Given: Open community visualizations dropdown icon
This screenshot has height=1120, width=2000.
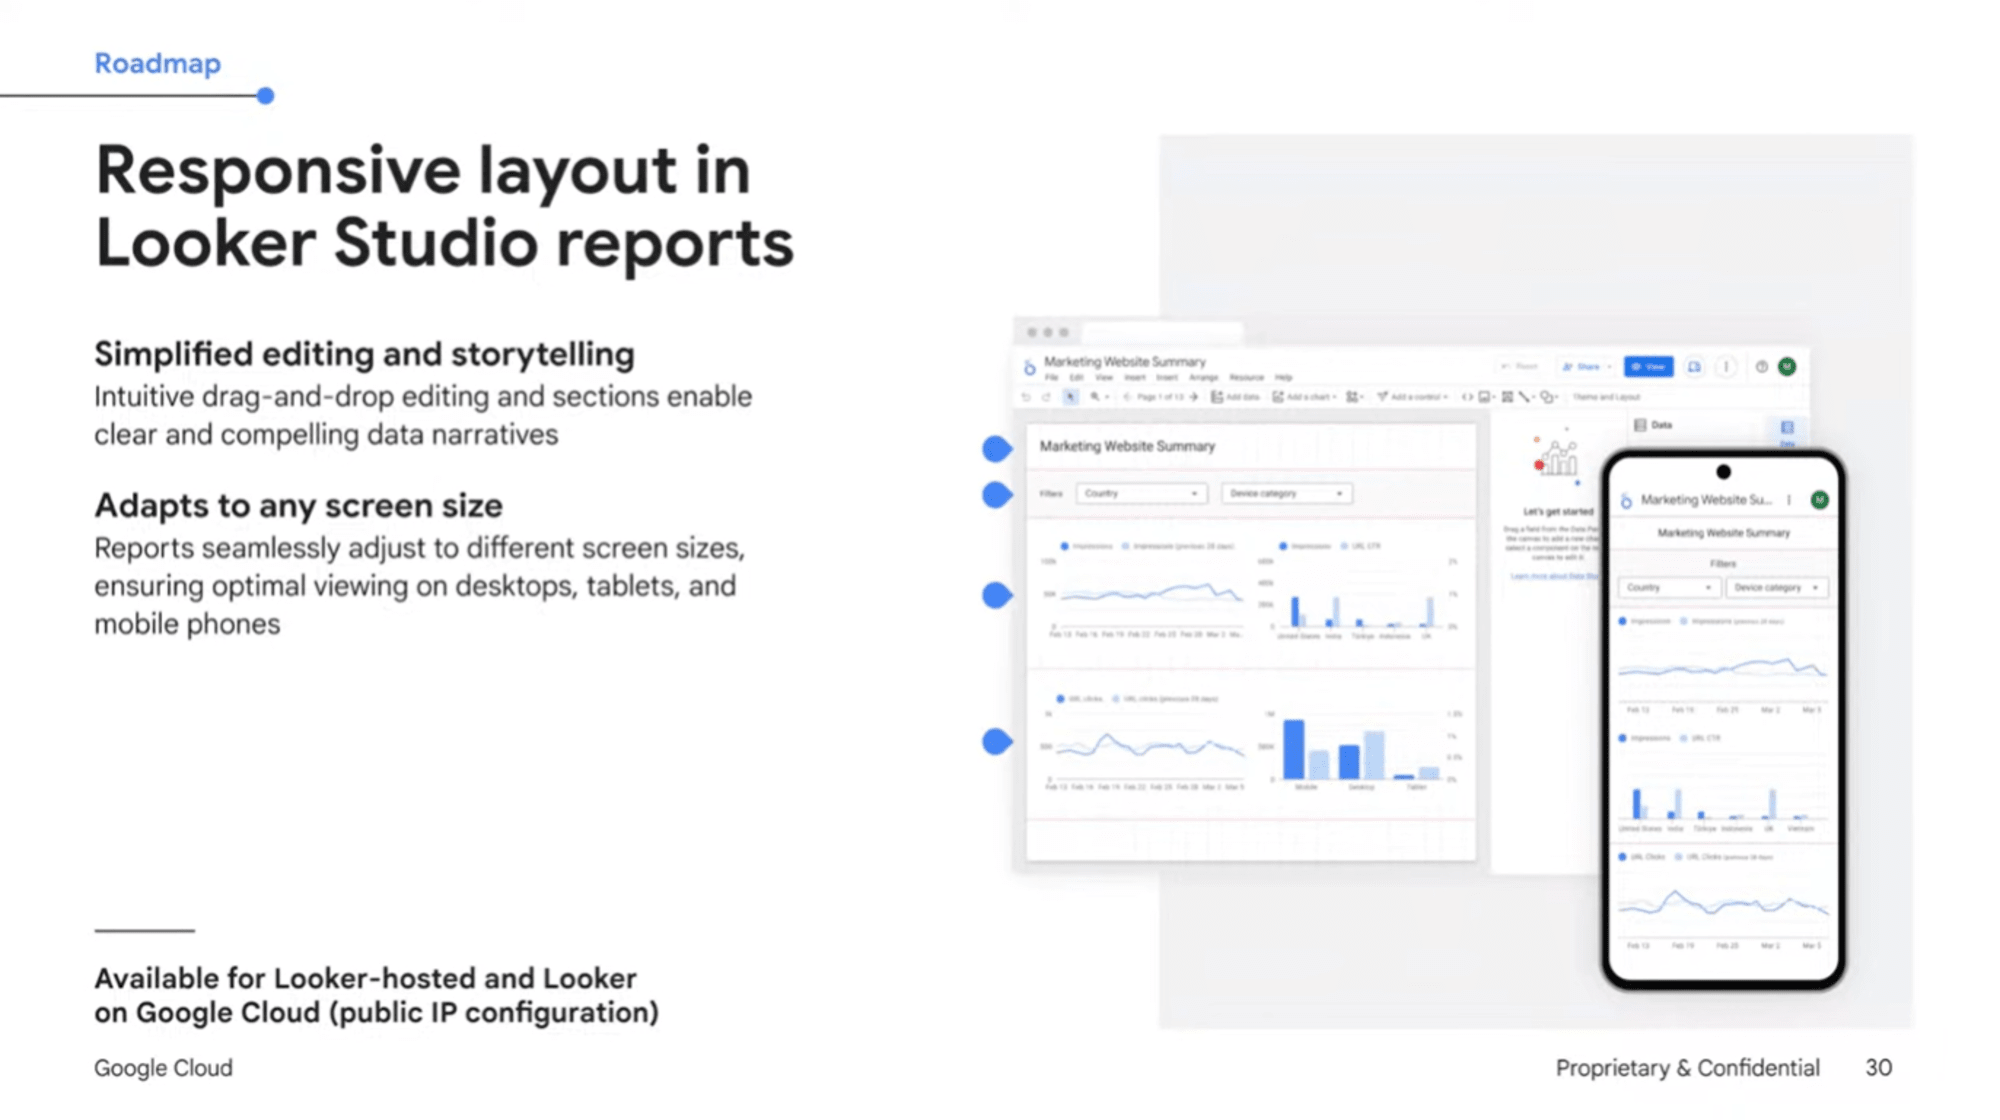Looking at the screenshot, I should [x=1354, y=397].
